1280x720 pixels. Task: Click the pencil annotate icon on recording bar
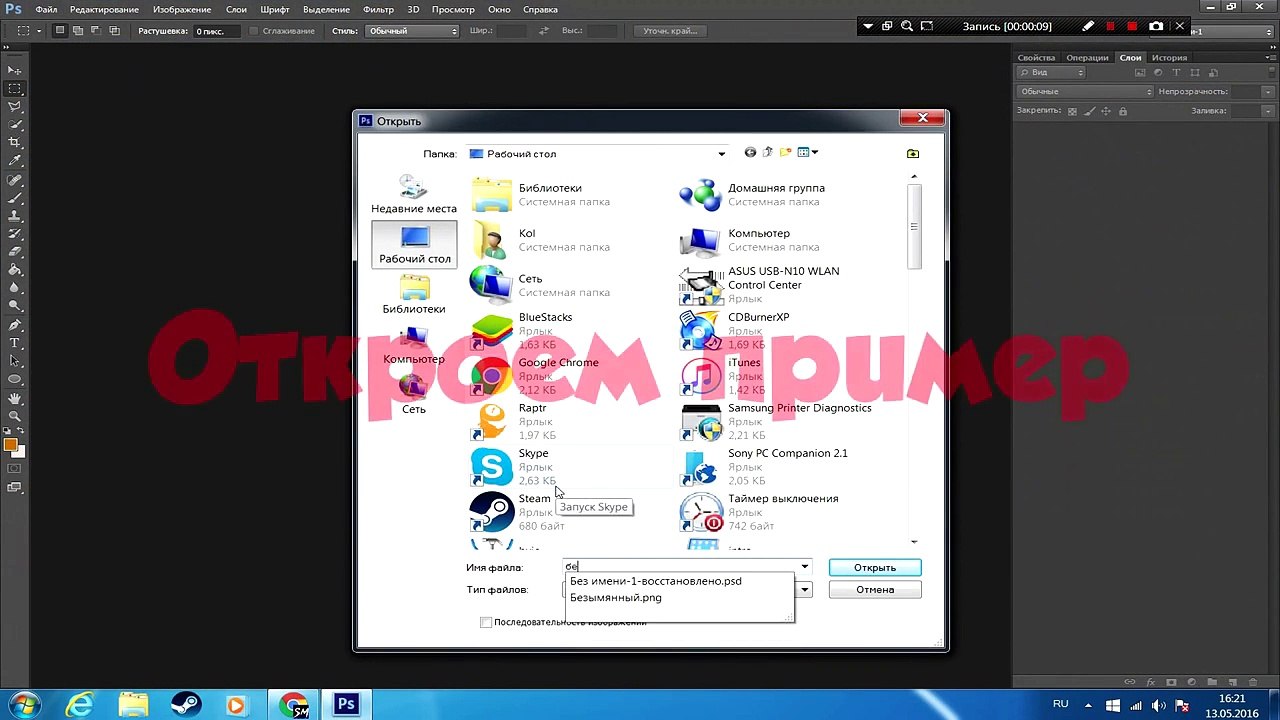point(1088,26)
